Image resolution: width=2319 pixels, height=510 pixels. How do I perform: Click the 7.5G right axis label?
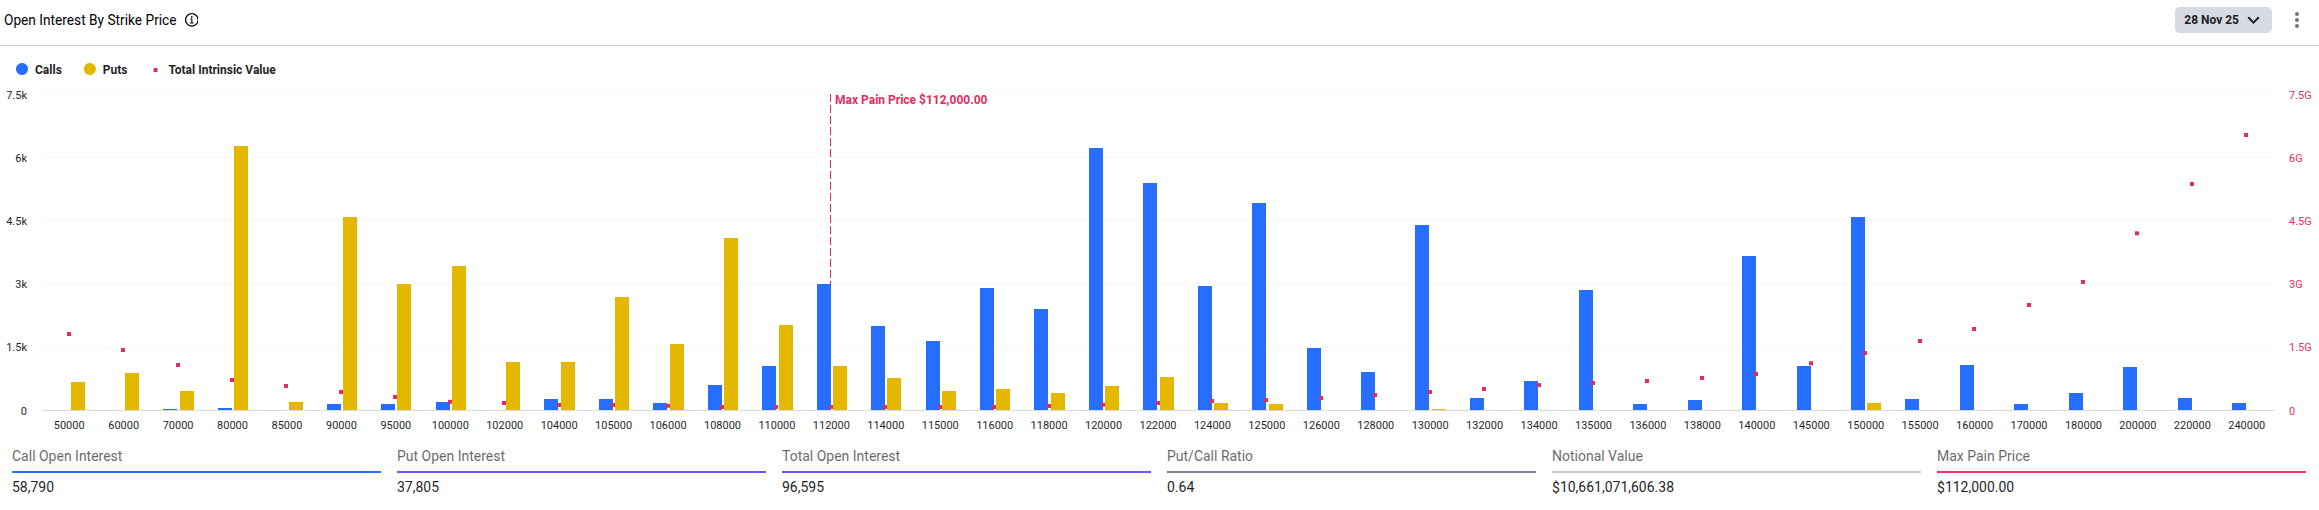tap(2300, 95)
